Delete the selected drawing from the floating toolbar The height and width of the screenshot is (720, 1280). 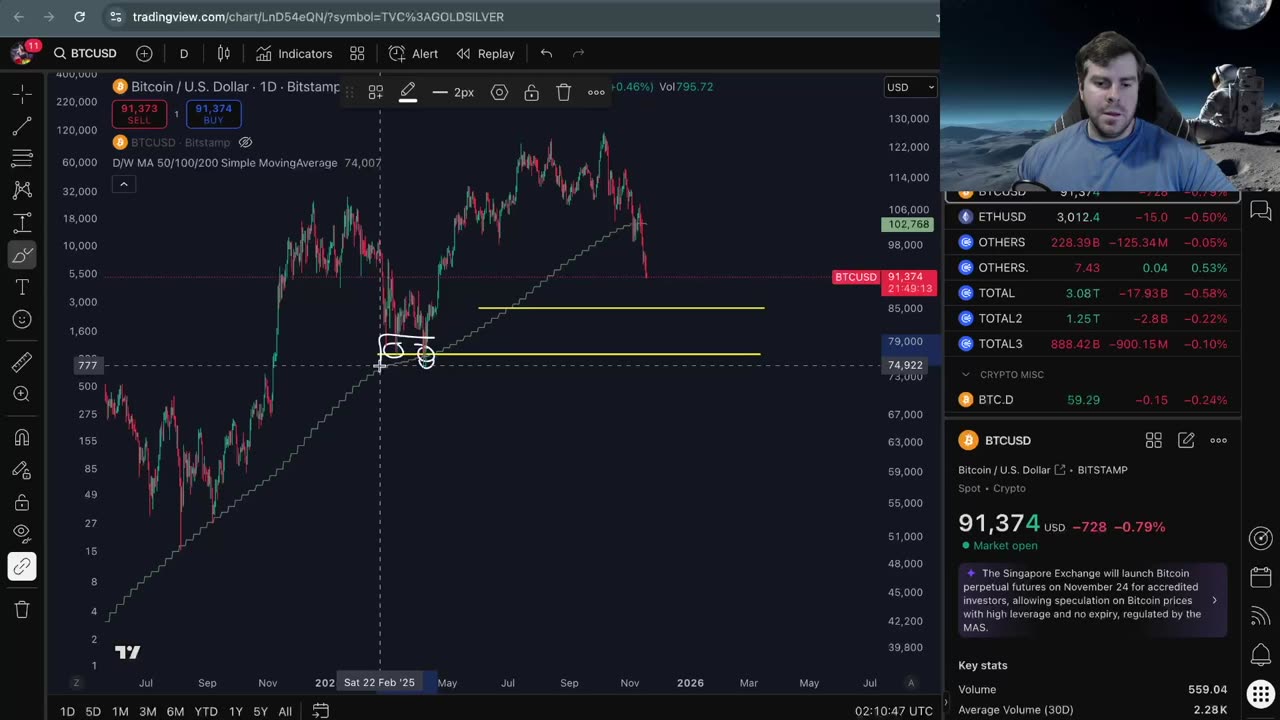coord(564,92)
